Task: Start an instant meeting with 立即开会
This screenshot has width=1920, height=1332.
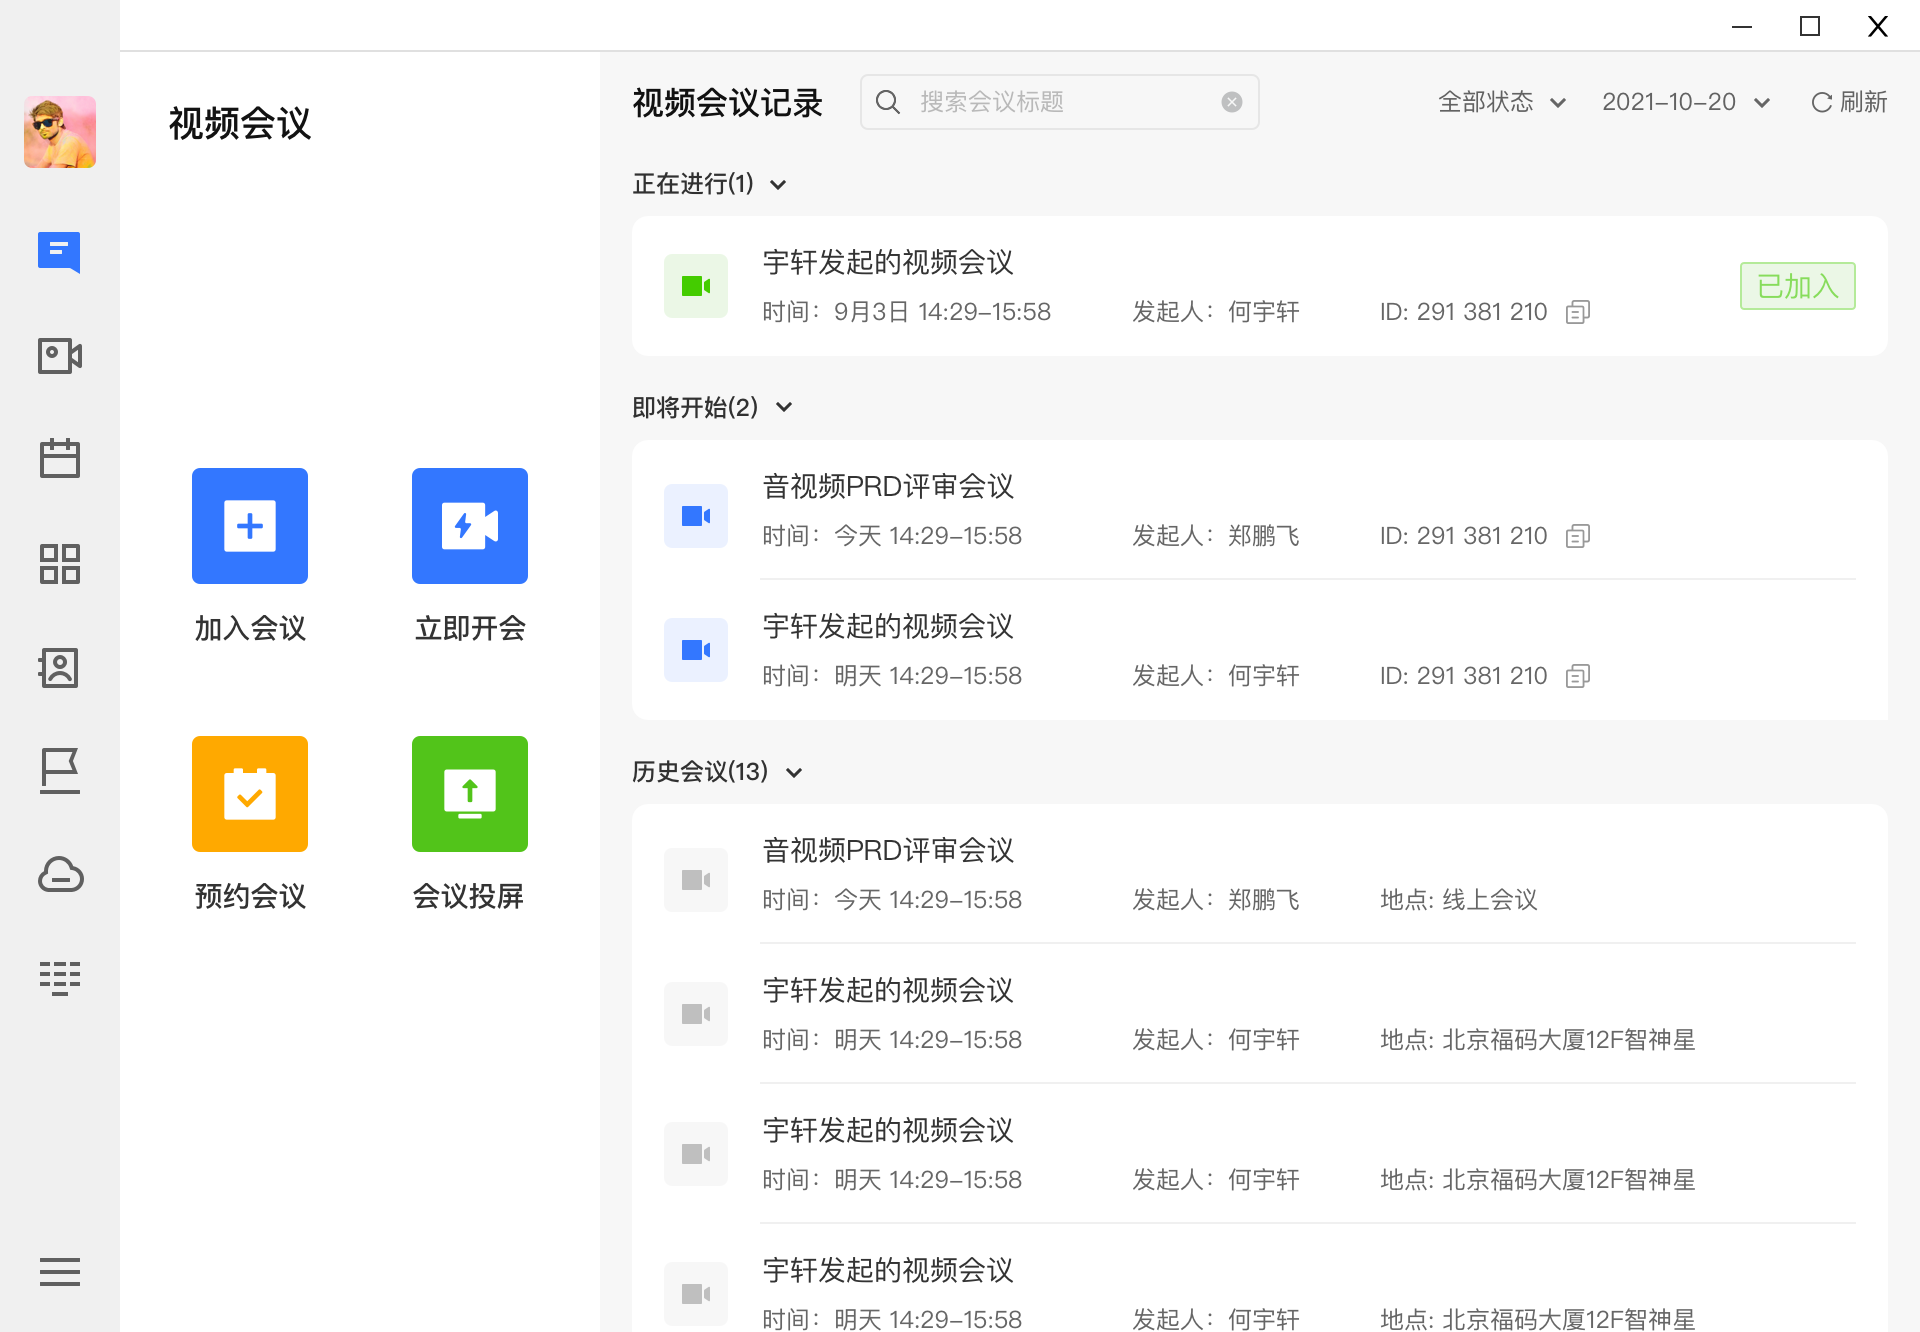Action: coord(469,526)
